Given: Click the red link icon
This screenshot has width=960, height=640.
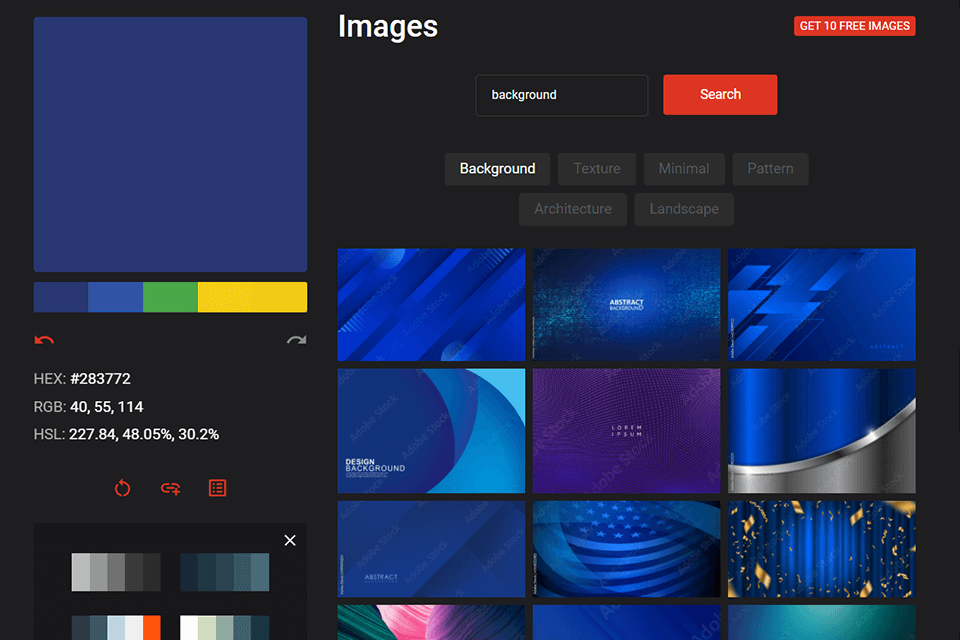Looking at the screenshot, I should click(x=170, y=488).
